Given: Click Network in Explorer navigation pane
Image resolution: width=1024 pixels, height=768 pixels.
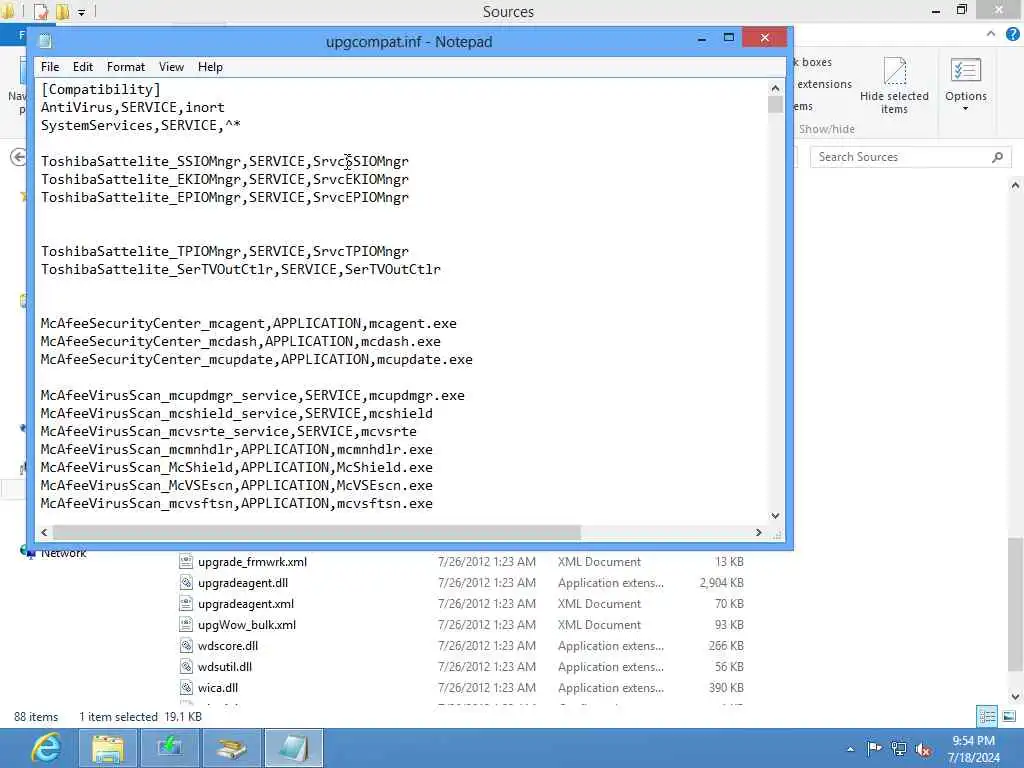Looking at the screenshot, I should click(x=63, y=554).
